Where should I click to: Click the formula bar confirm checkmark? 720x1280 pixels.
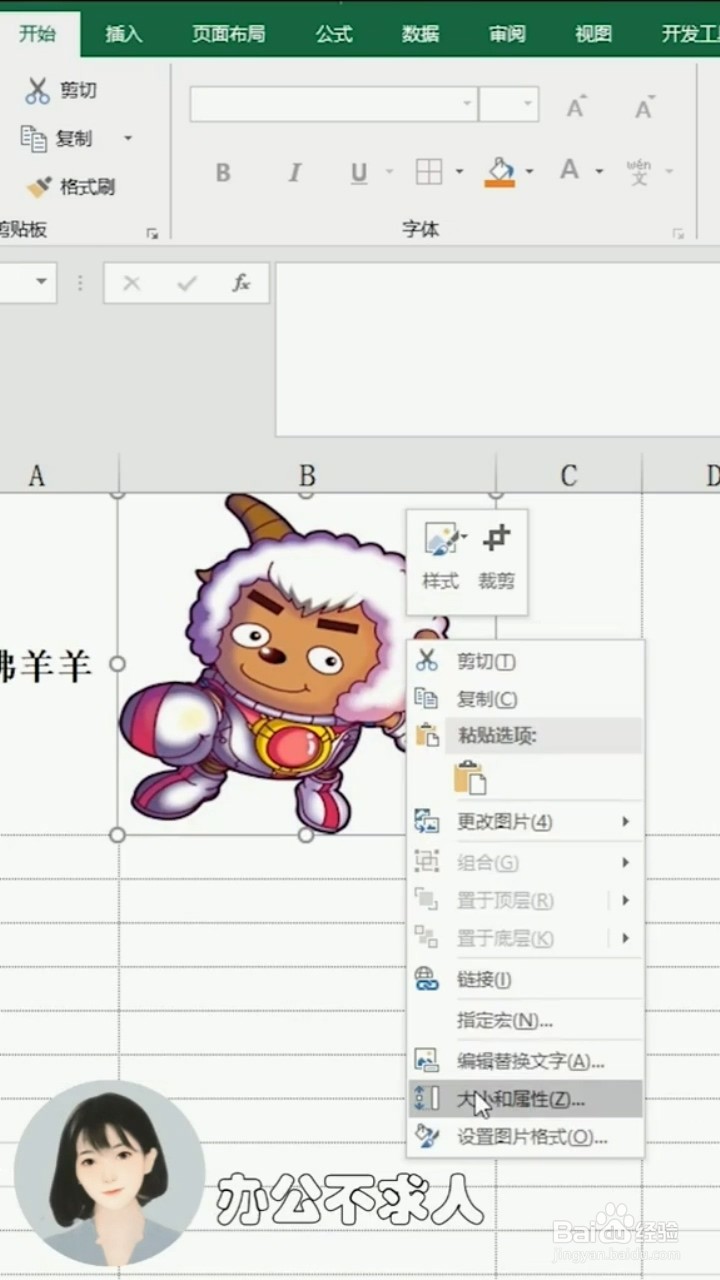tap(187, 283)
